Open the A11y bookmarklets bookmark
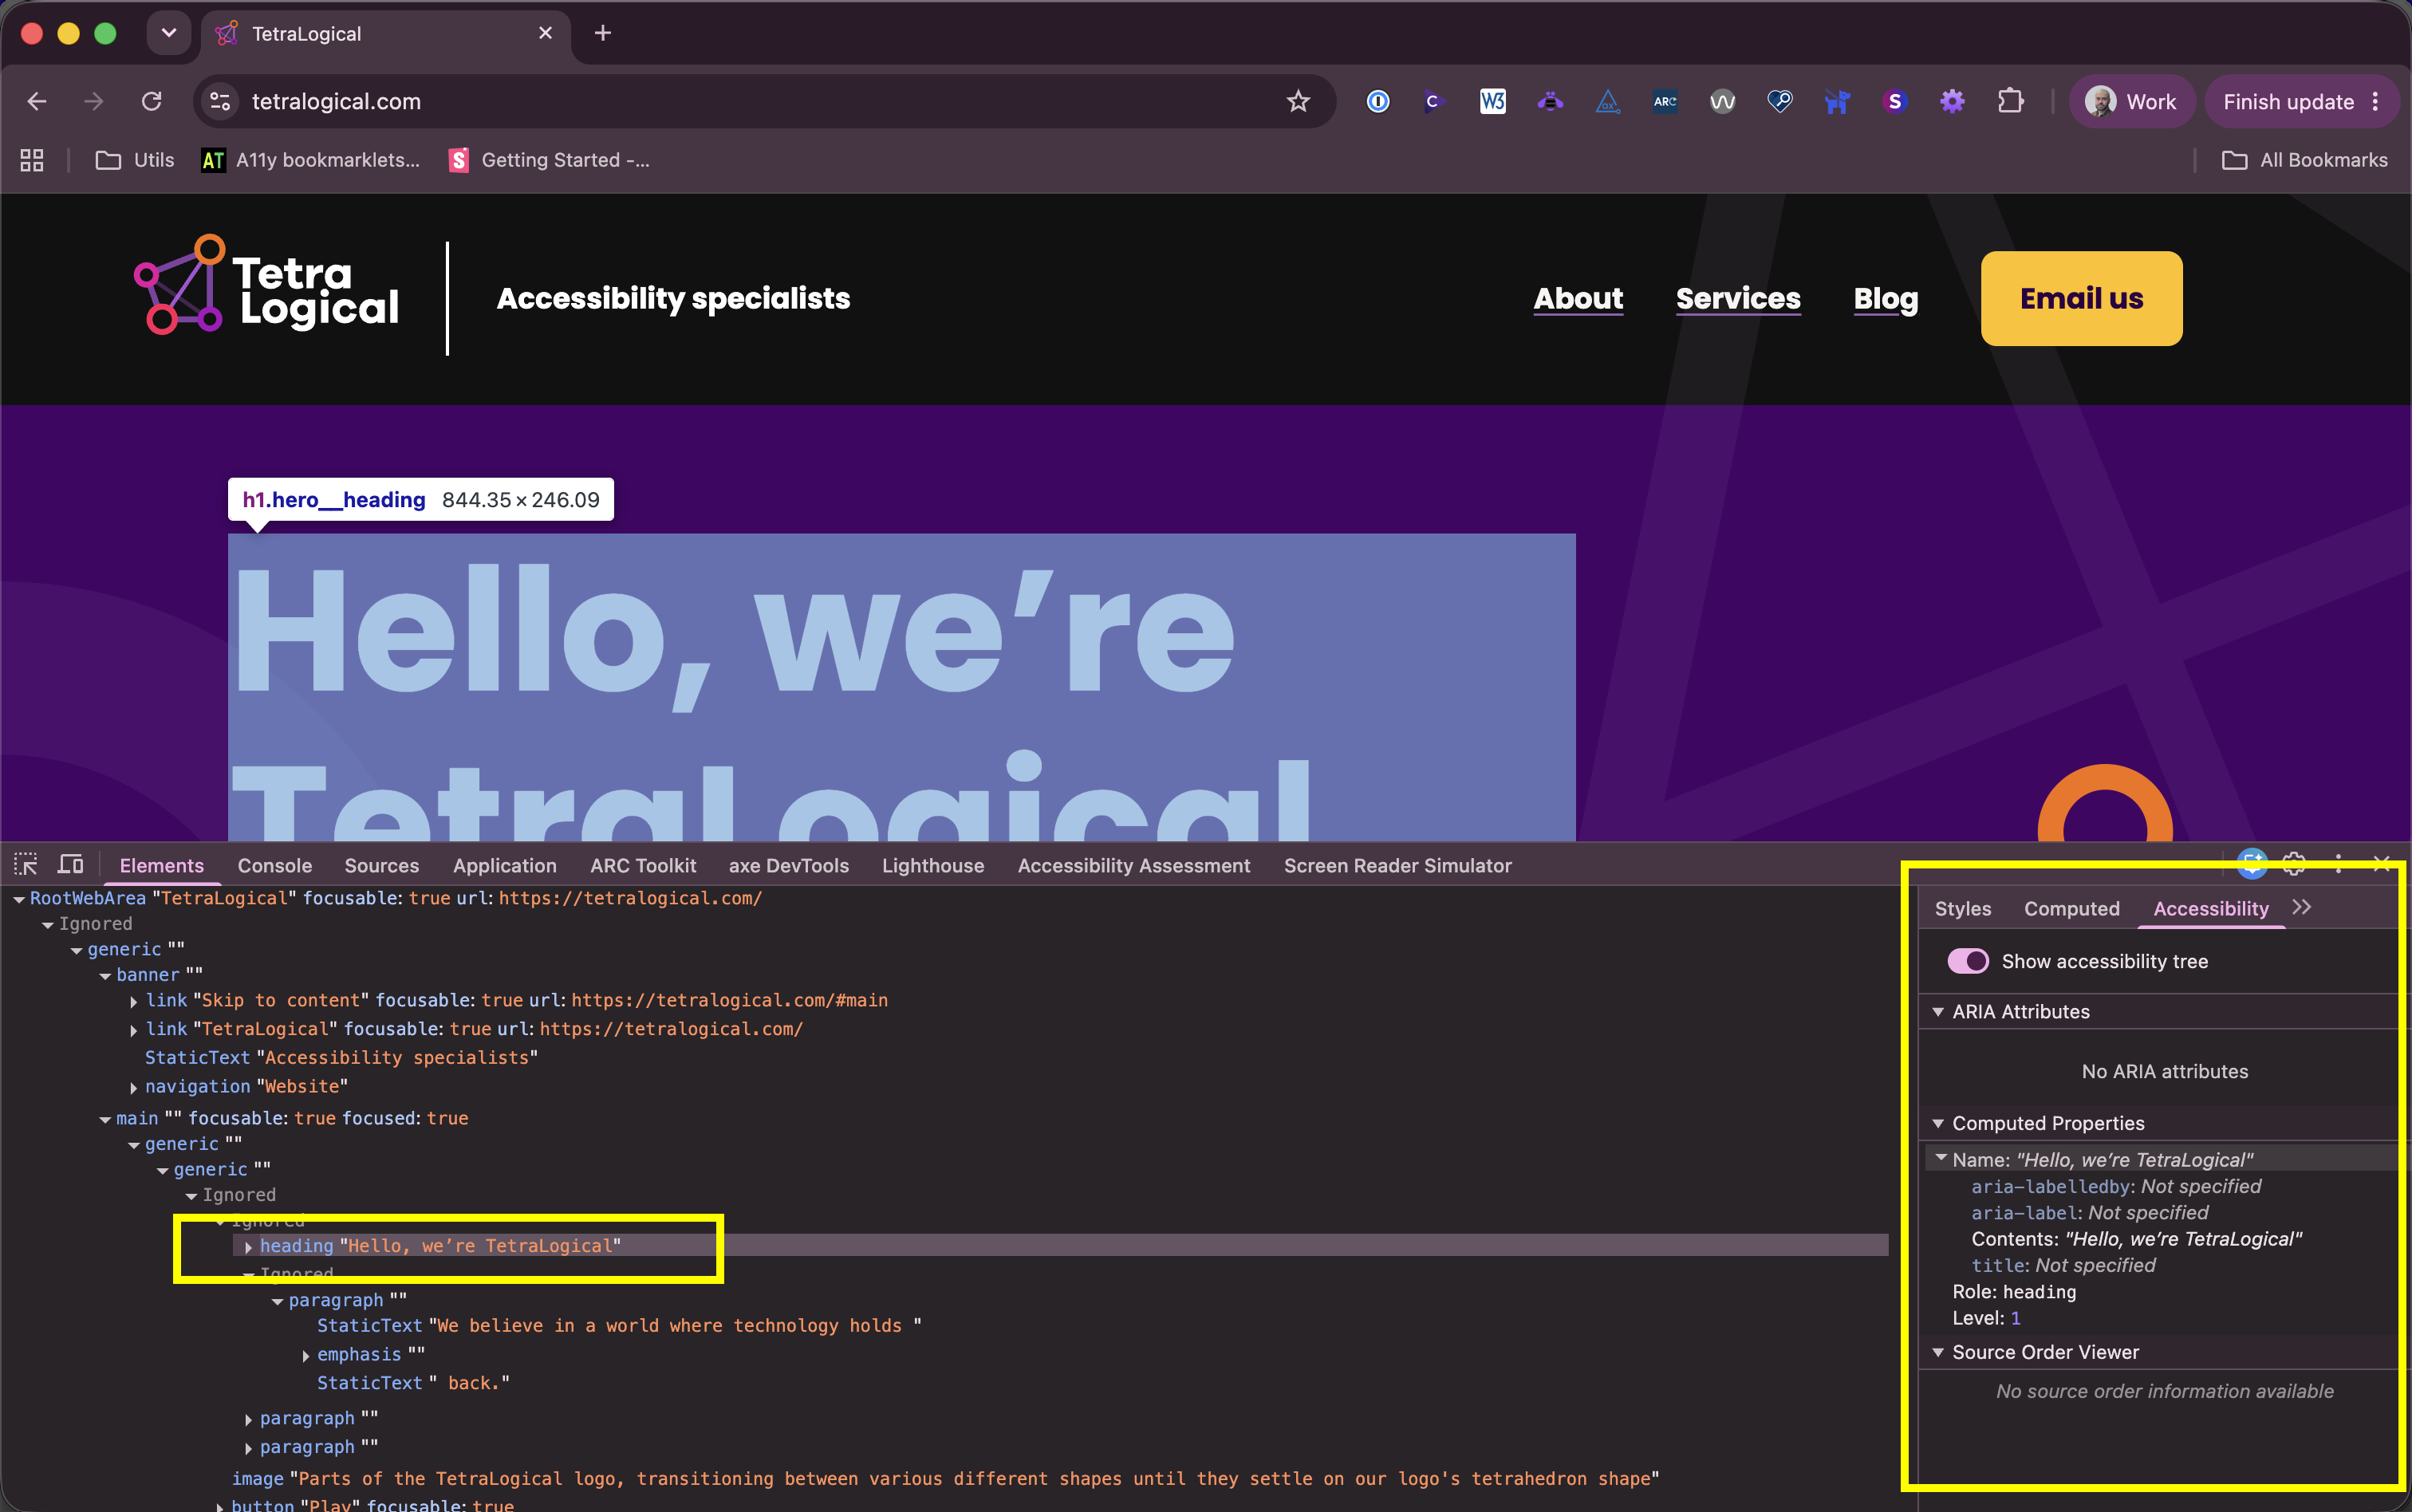 click(311, 160)
